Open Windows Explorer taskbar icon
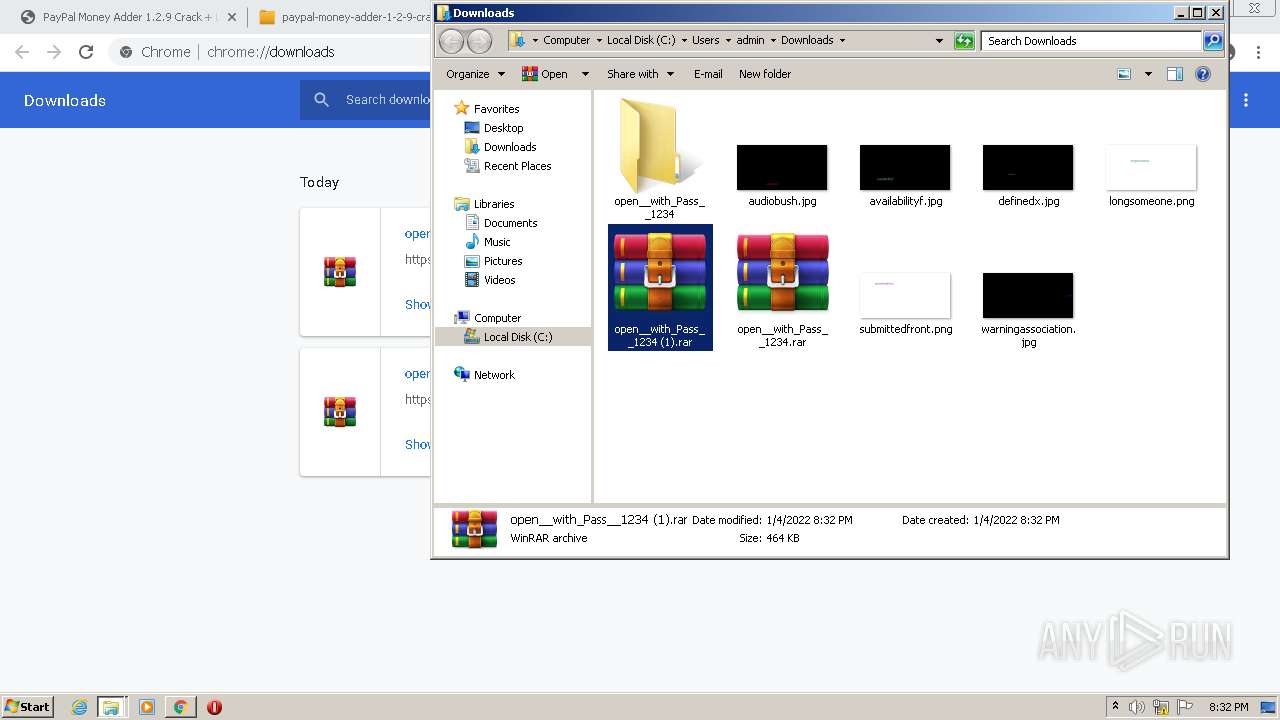The width and height of the screenshot is (1280, 720). pos(111,707)
